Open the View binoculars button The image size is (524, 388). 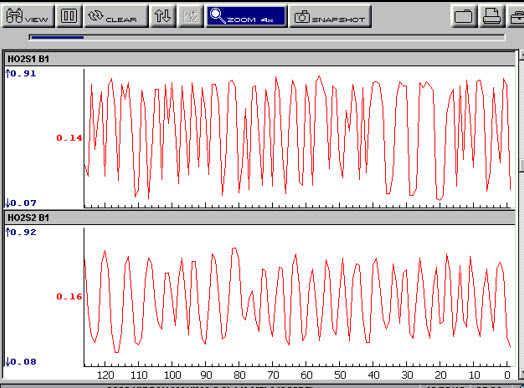pos(28,16)
